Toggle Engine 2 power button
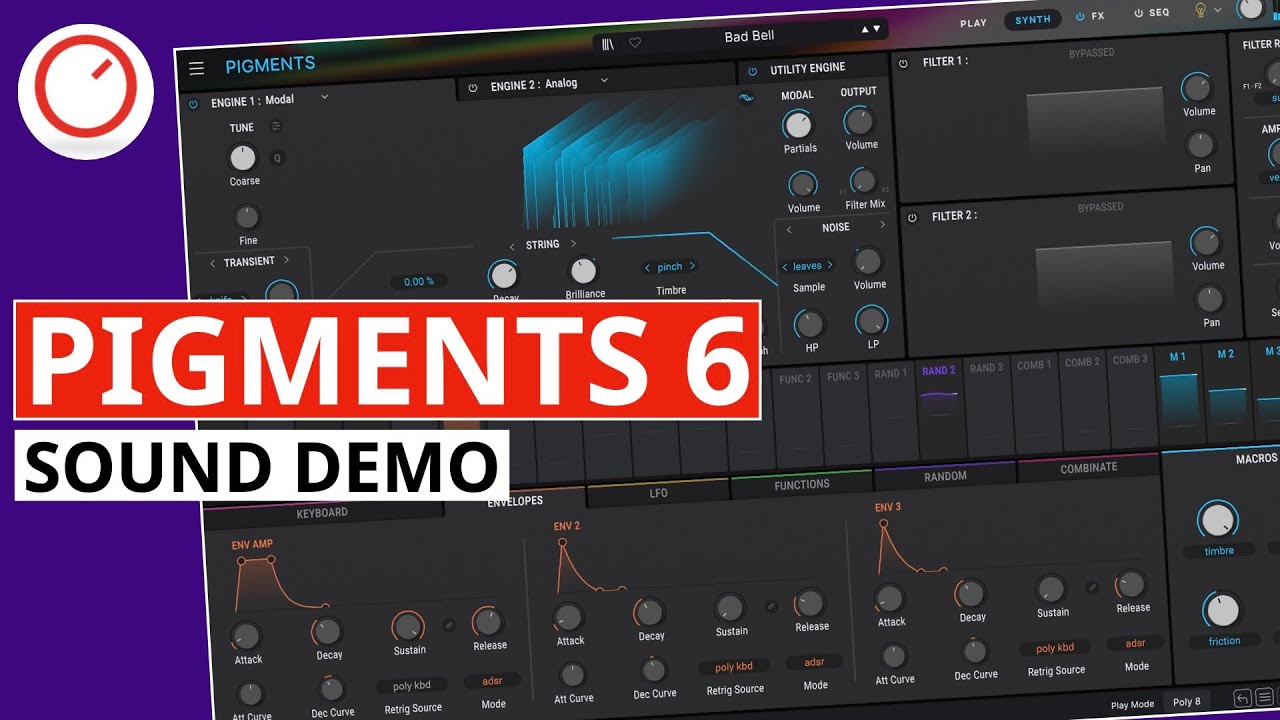Image resolution: width=1280 pixels, height=720 pixels. point(472,88)
